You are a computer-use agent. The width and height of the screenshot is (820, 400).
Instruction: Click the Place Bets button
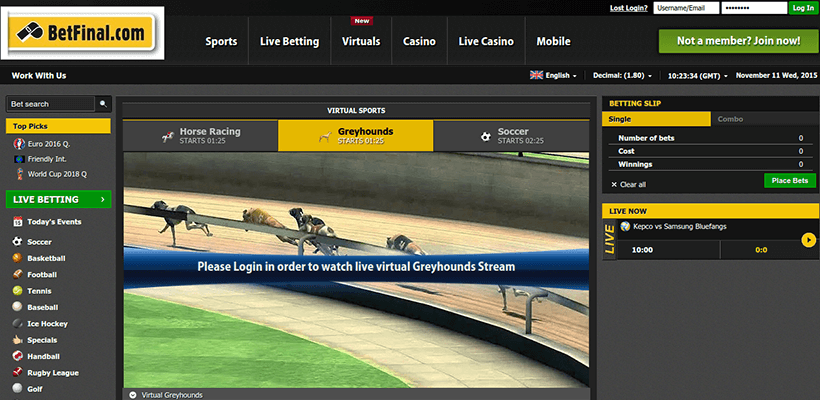coord(790,181)
